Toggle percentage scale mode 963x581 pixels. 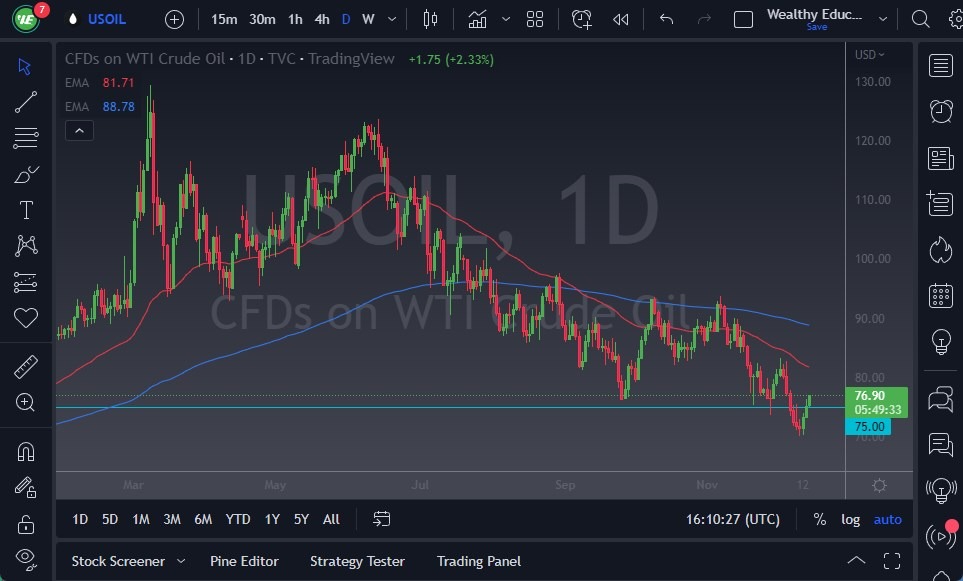click(x=818, y=519)
